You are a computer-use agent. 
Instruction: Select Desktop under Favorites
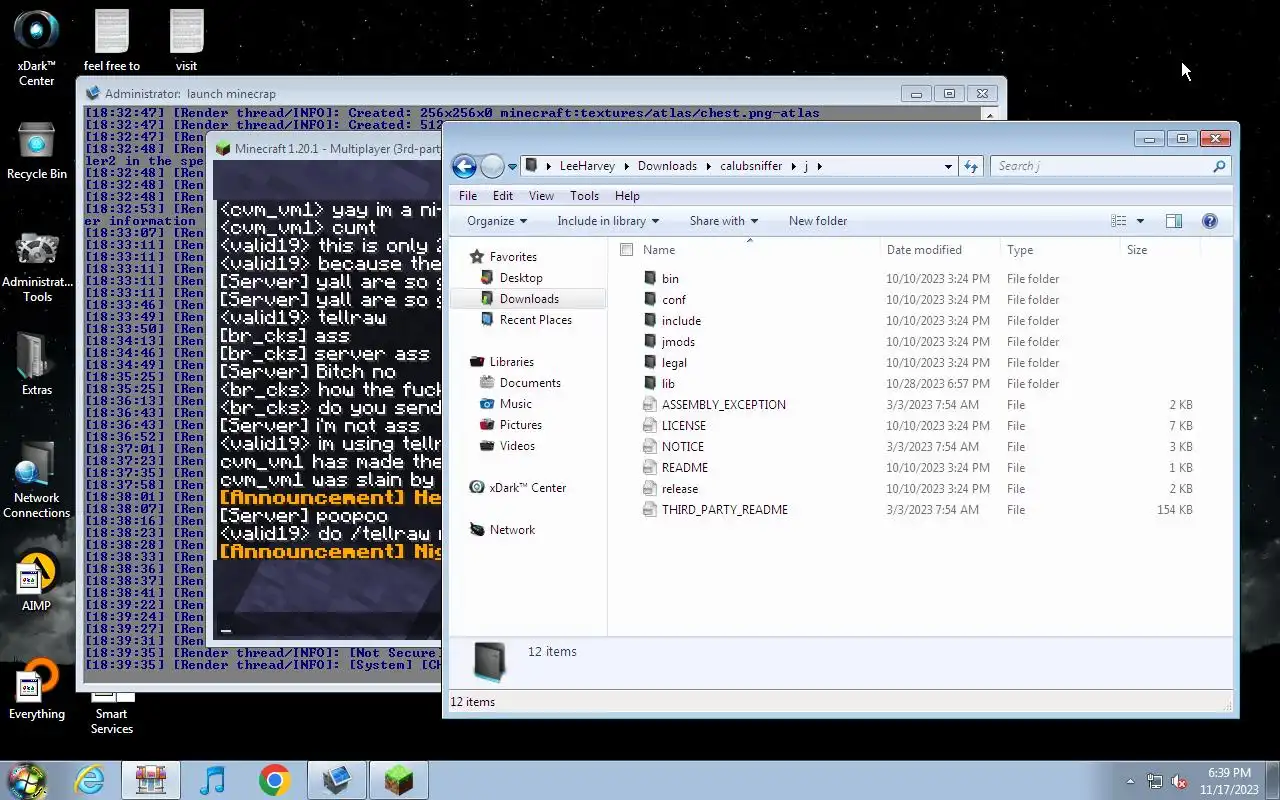[x=521, y=278]
